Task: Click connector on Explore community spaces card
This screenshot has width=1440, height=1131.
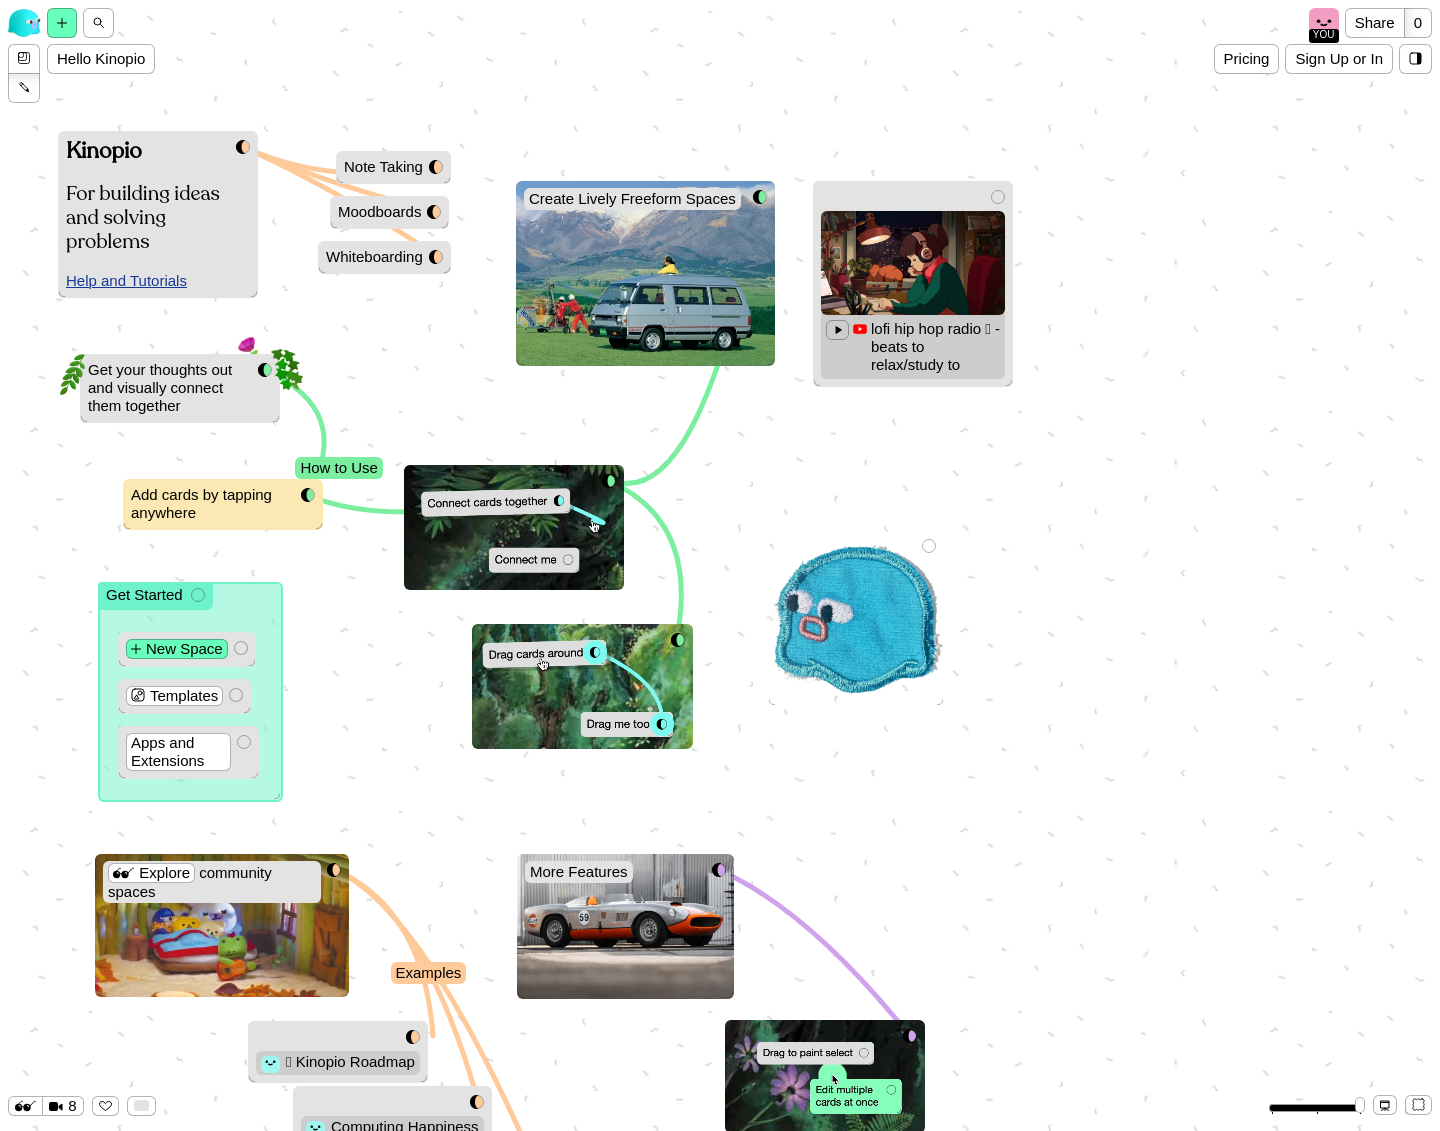Action: click(334, 870)
